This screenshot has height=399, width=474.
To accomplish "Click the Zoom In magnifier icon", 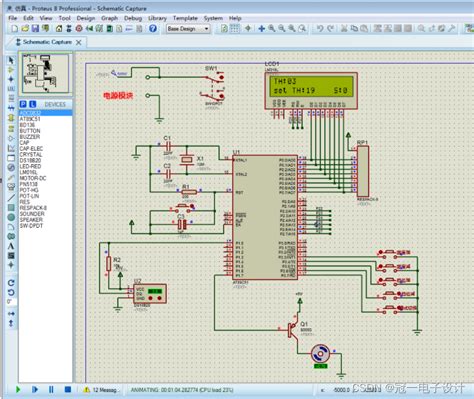I will (x=272, y=29).
